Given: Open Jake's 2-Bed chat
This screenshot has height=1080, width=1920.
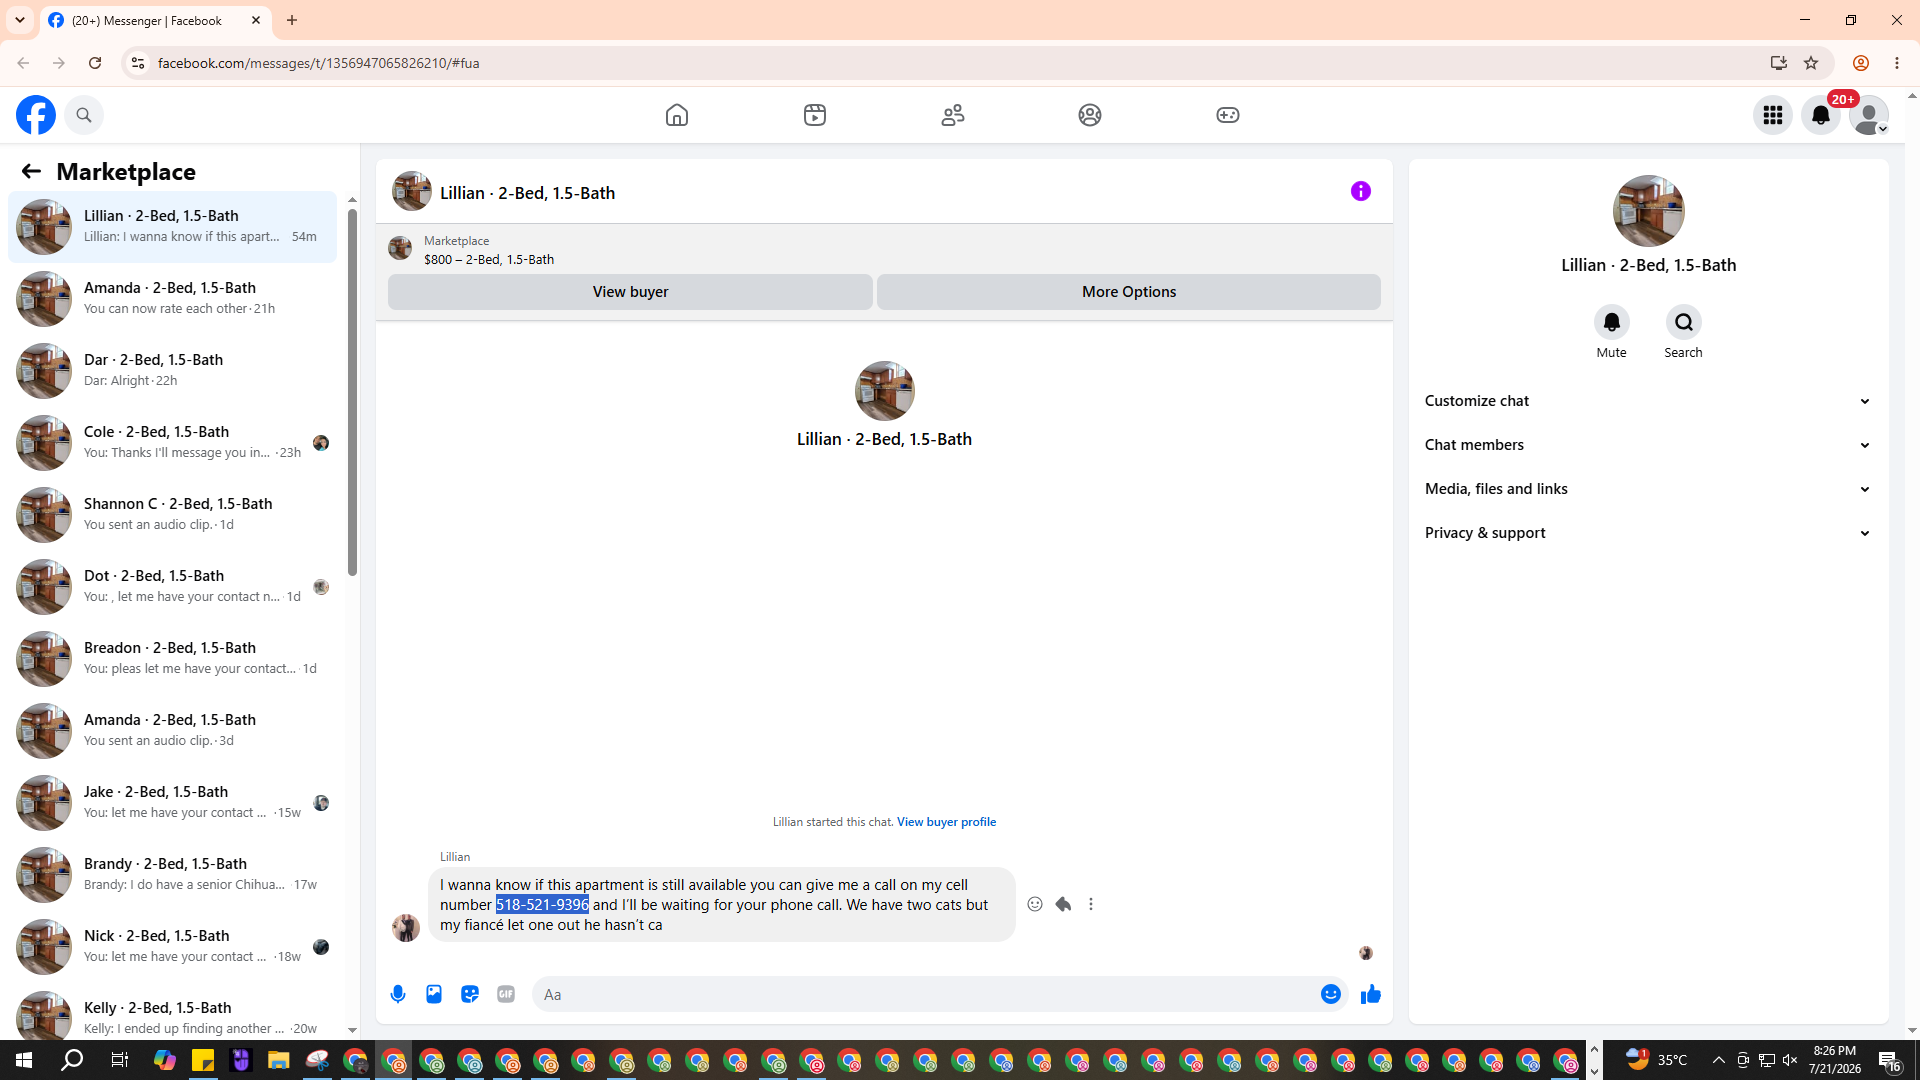Looking at the screenshot, I should tap(173, 803).
